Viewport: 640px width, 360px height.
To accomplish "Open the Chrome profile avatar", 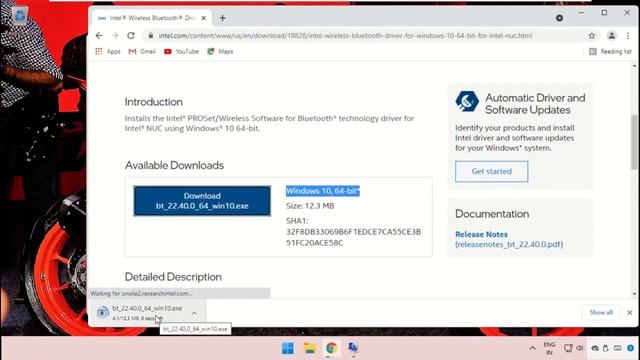I will tap(611, 36).
